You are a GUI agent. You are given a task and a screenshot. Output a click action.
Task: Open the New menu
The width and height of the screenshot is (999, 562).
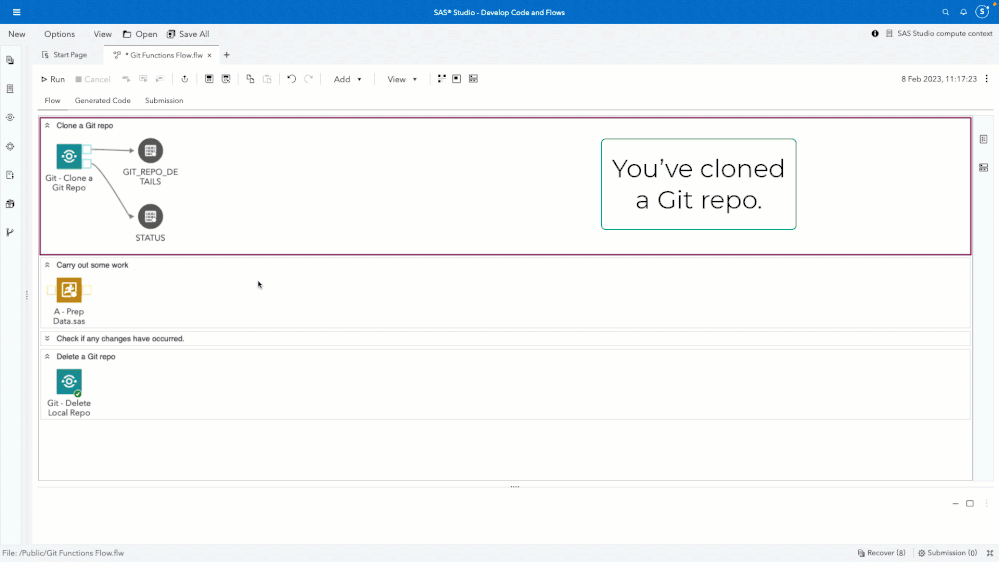pos(17,34)
